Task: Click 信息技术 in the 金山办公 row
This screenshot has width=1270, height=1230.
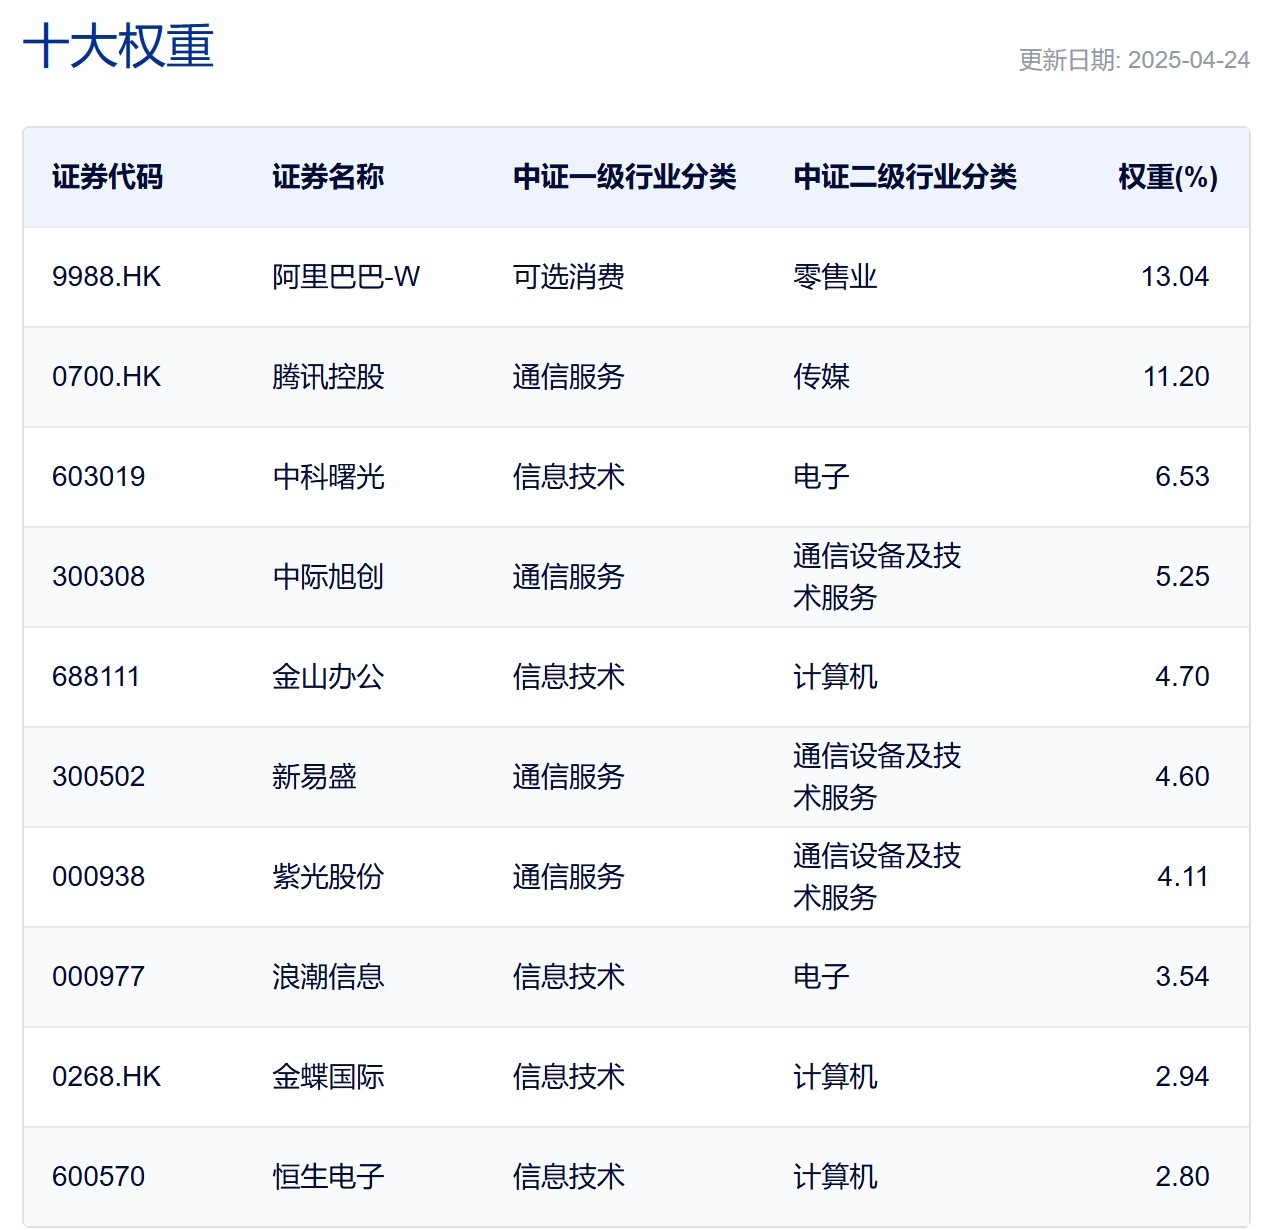Action: 568,677
